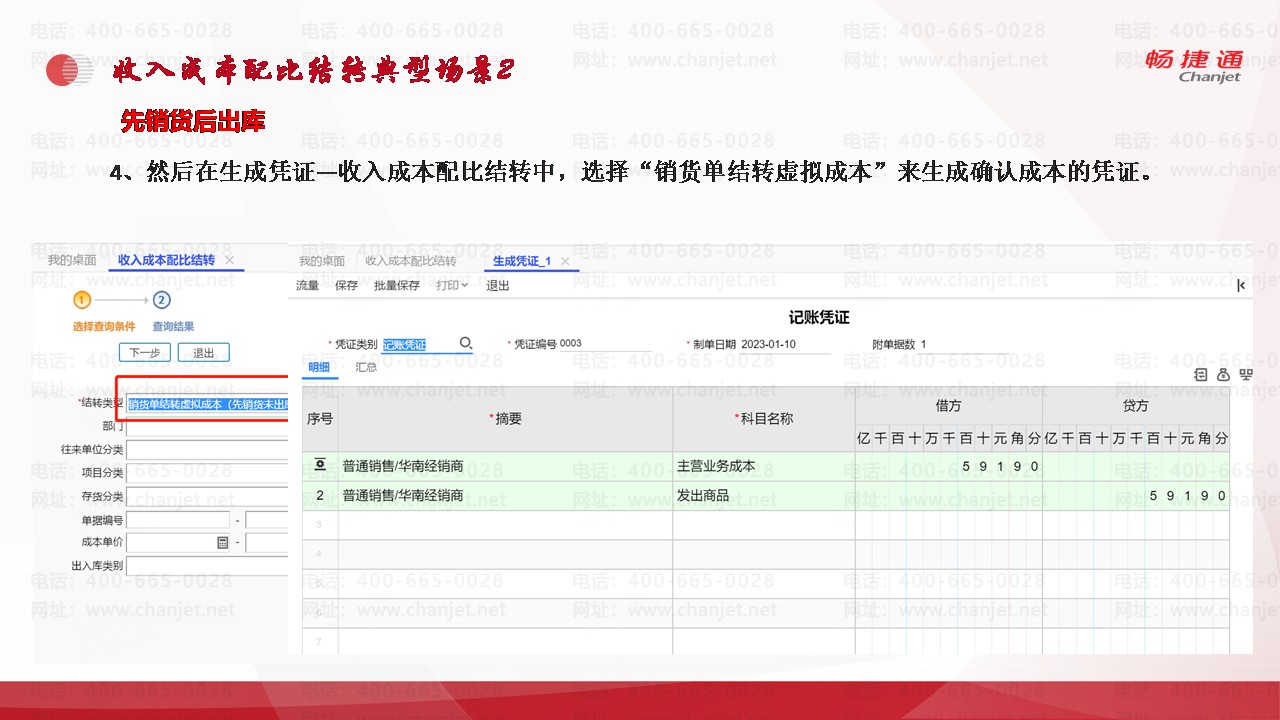Click the money bag icon above 贷方
The width and height of the screenshot is (1280, 720).
click(x=1223, y=375)
